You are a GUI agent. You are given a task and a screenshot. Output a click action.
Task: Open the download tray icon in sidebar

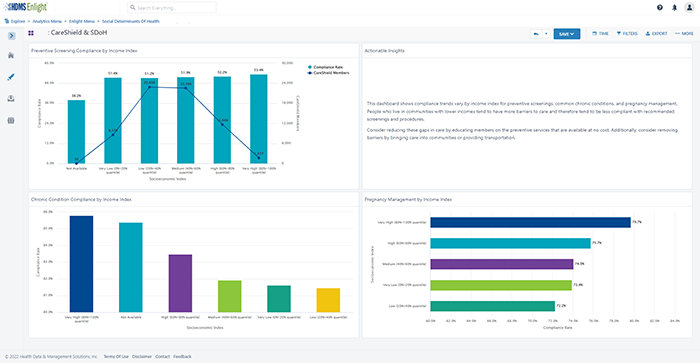click(11, 98)
